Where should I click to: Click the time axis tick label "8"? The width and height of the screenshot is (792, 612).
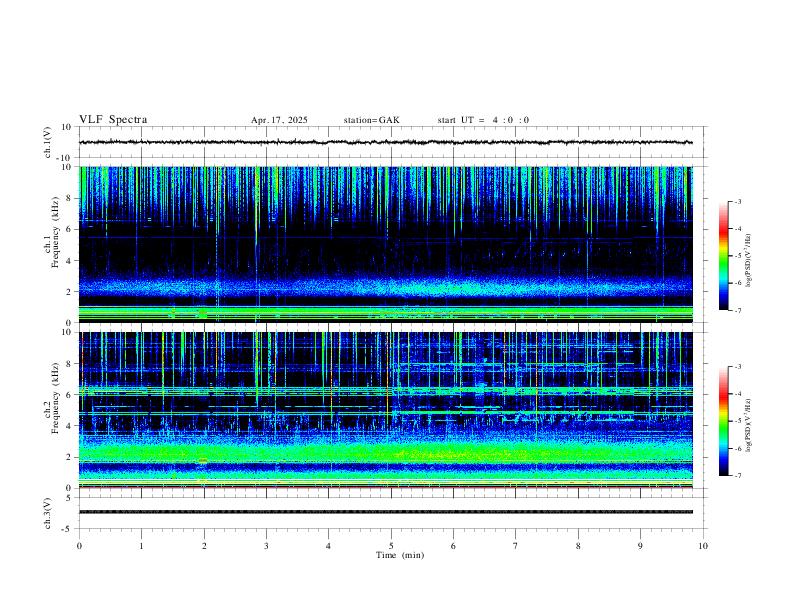tap(578, 546)
